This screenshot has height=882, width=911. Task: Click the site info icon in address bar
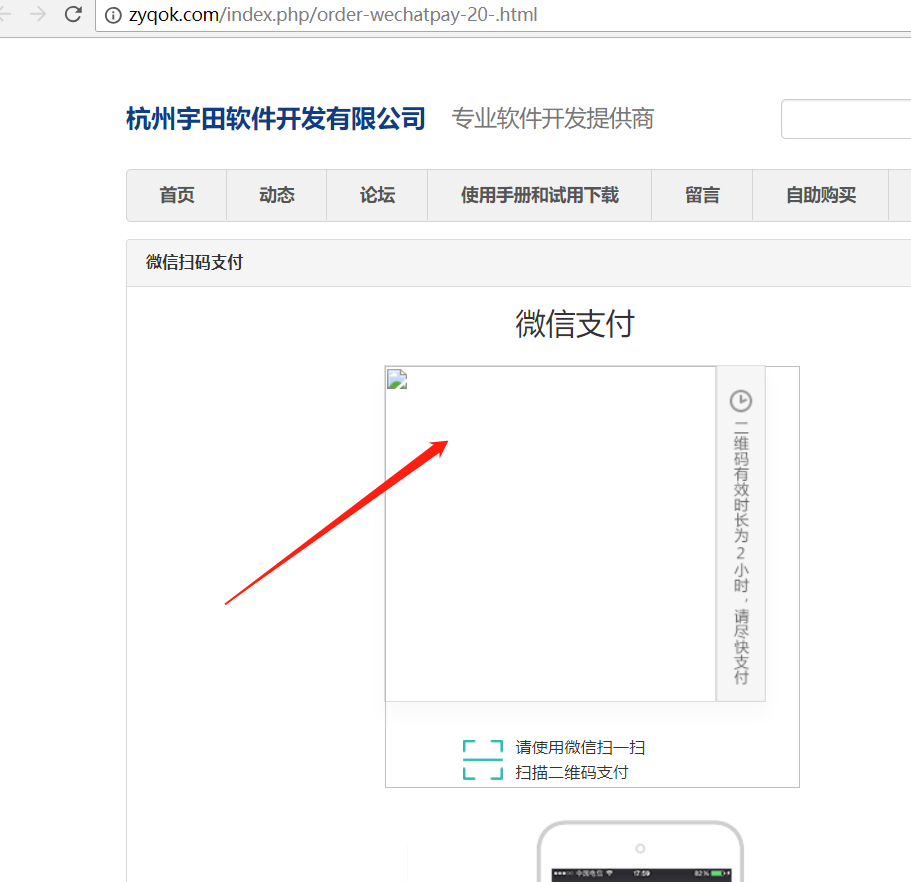coord(113,15)
